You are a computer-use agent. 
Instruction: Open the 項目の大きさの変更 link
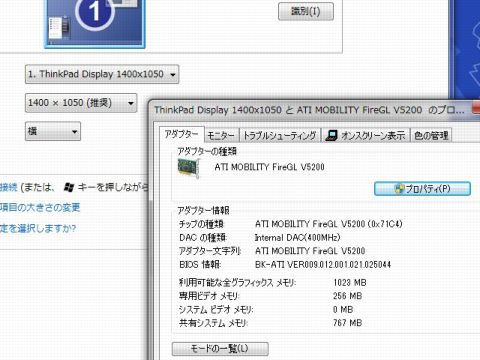(x=40, y=208)
